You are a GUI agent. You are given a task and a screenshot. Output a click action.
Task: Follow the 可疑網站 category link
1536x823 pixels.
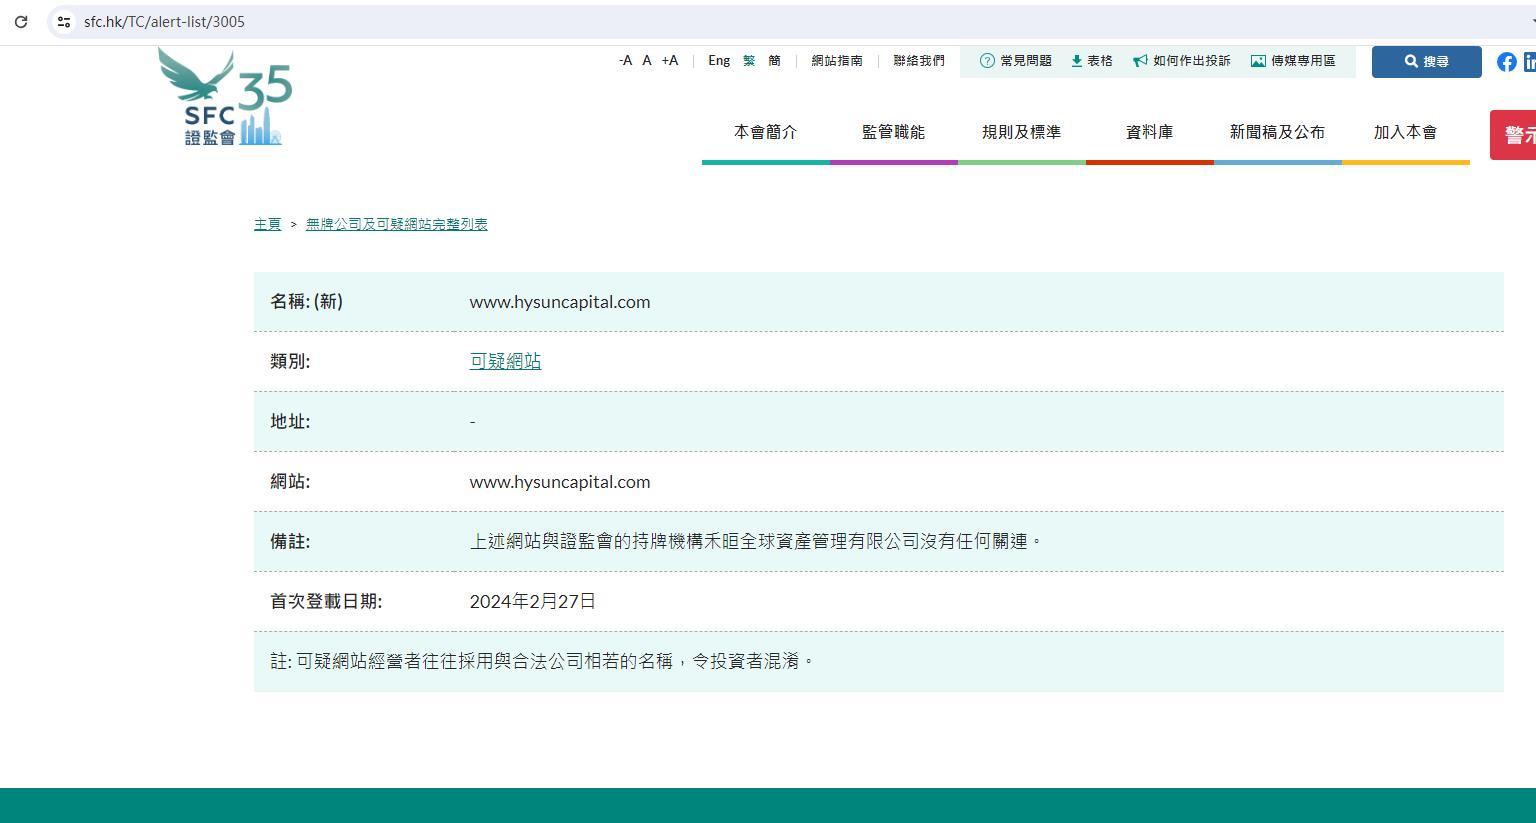[x=505, y=361]
